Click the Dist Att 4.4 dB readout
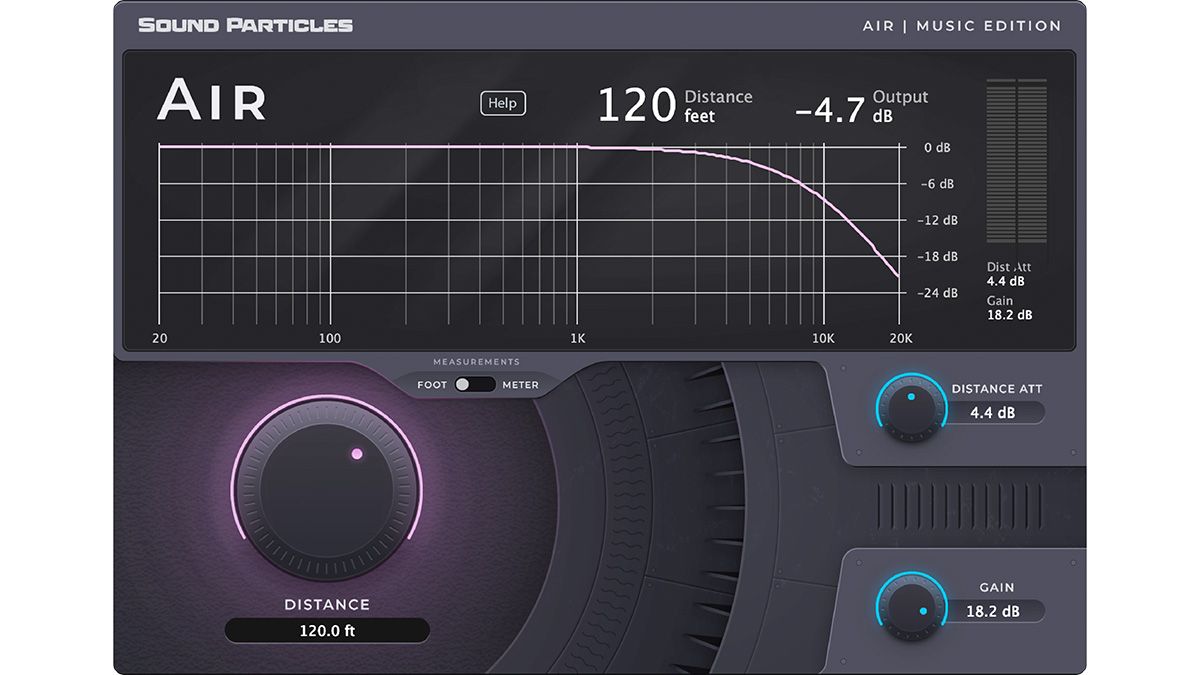 pyautogui.click(x=1007, y=274)
